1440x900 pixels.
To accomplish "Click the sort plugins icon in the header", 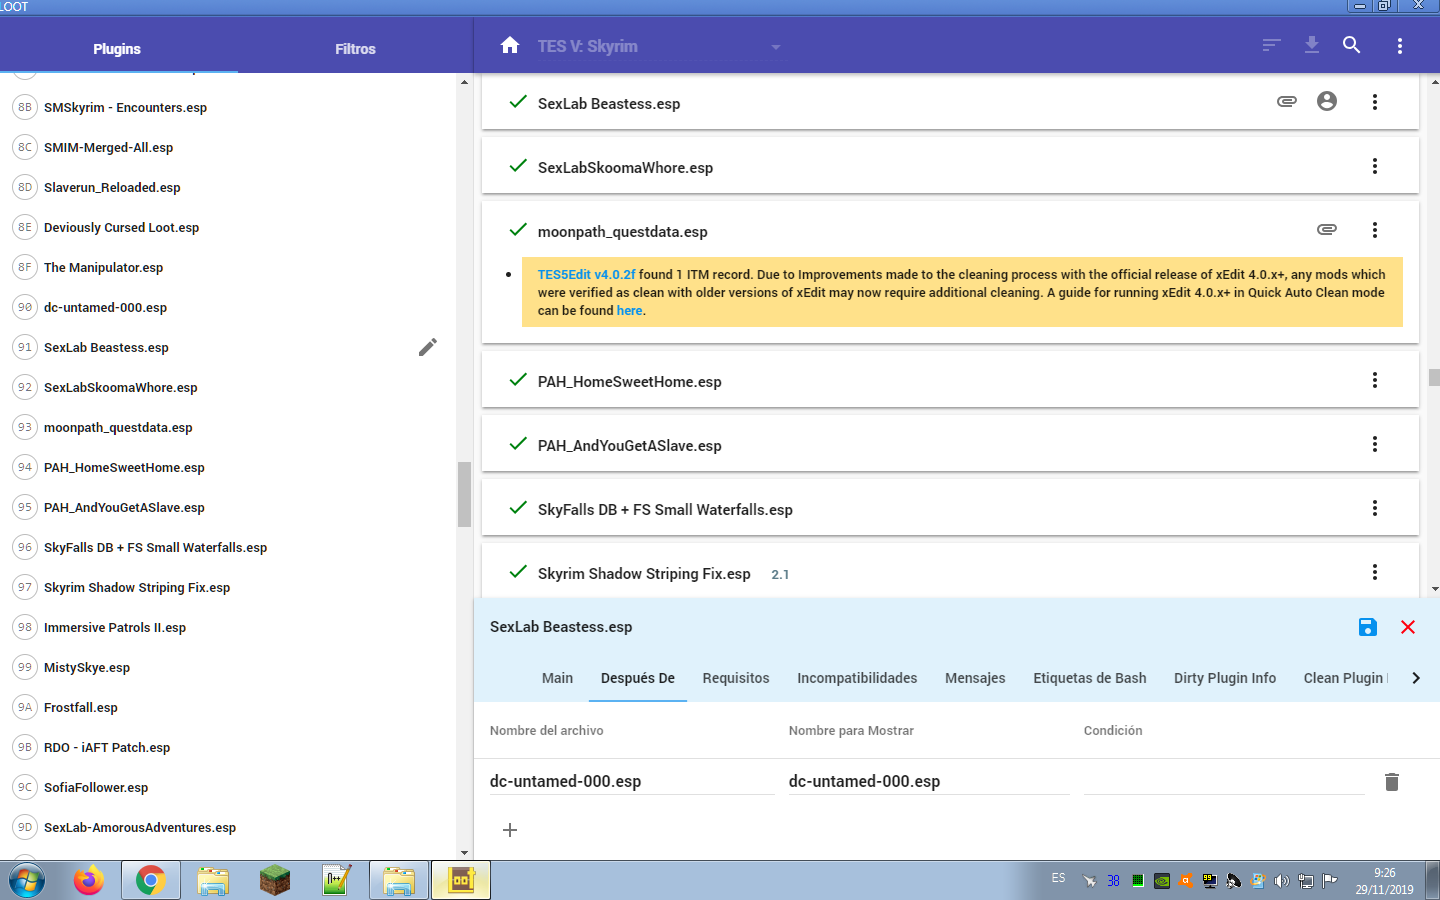I will coord(1271,45).
